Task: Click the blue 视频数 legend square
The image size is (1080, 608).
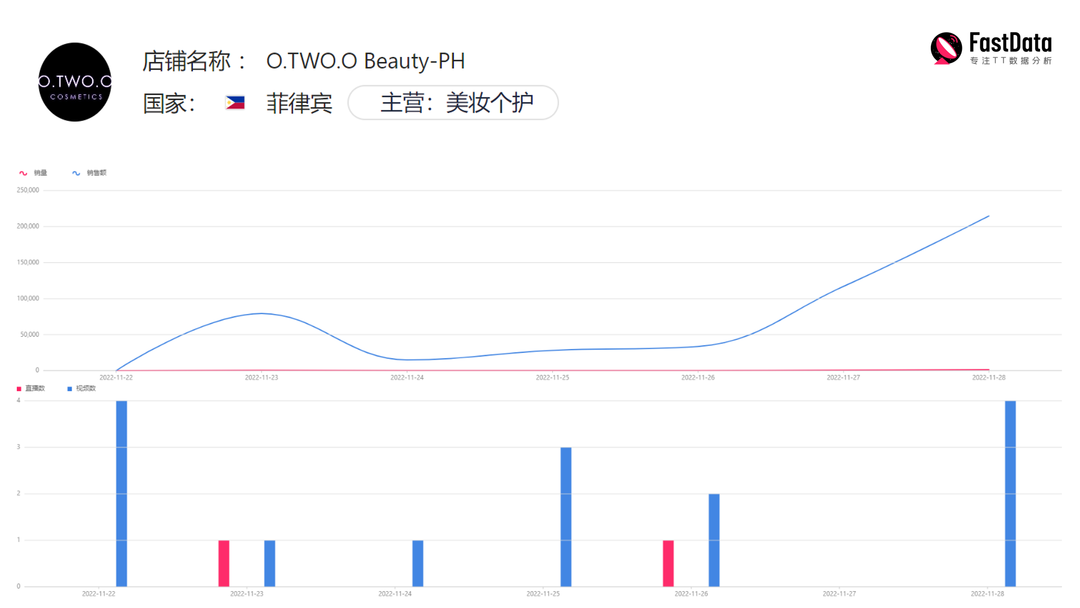Action: [70, 389]
